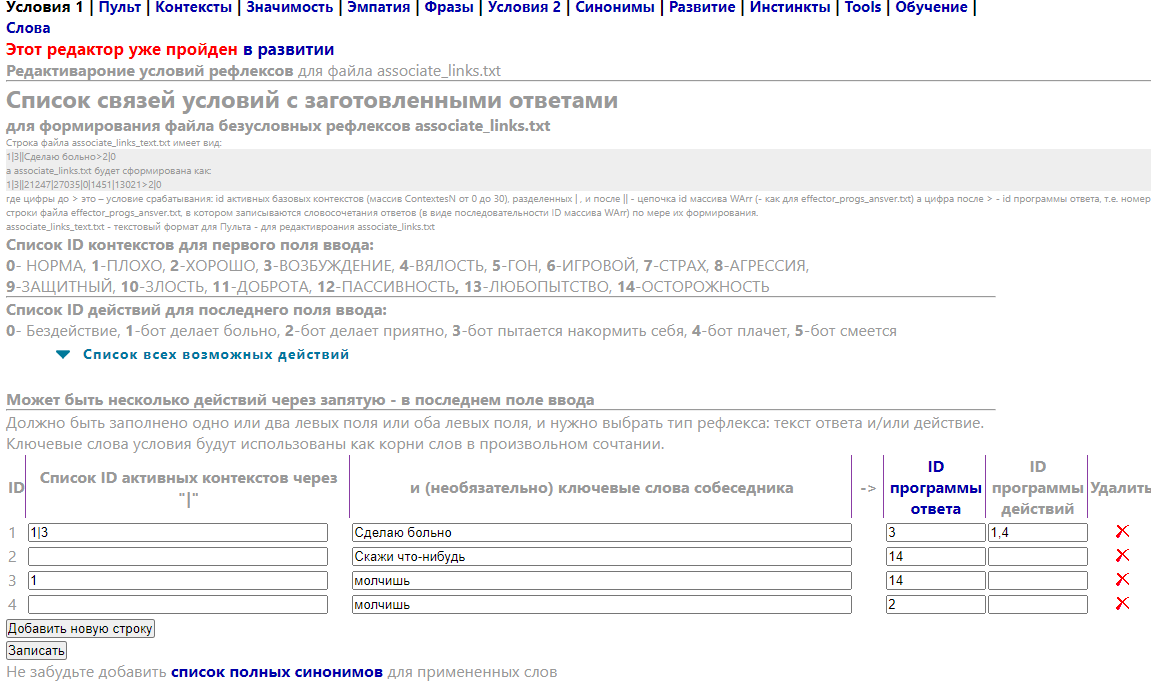
Task: Delete row 2 with the red X
Action: (1122, 556)
